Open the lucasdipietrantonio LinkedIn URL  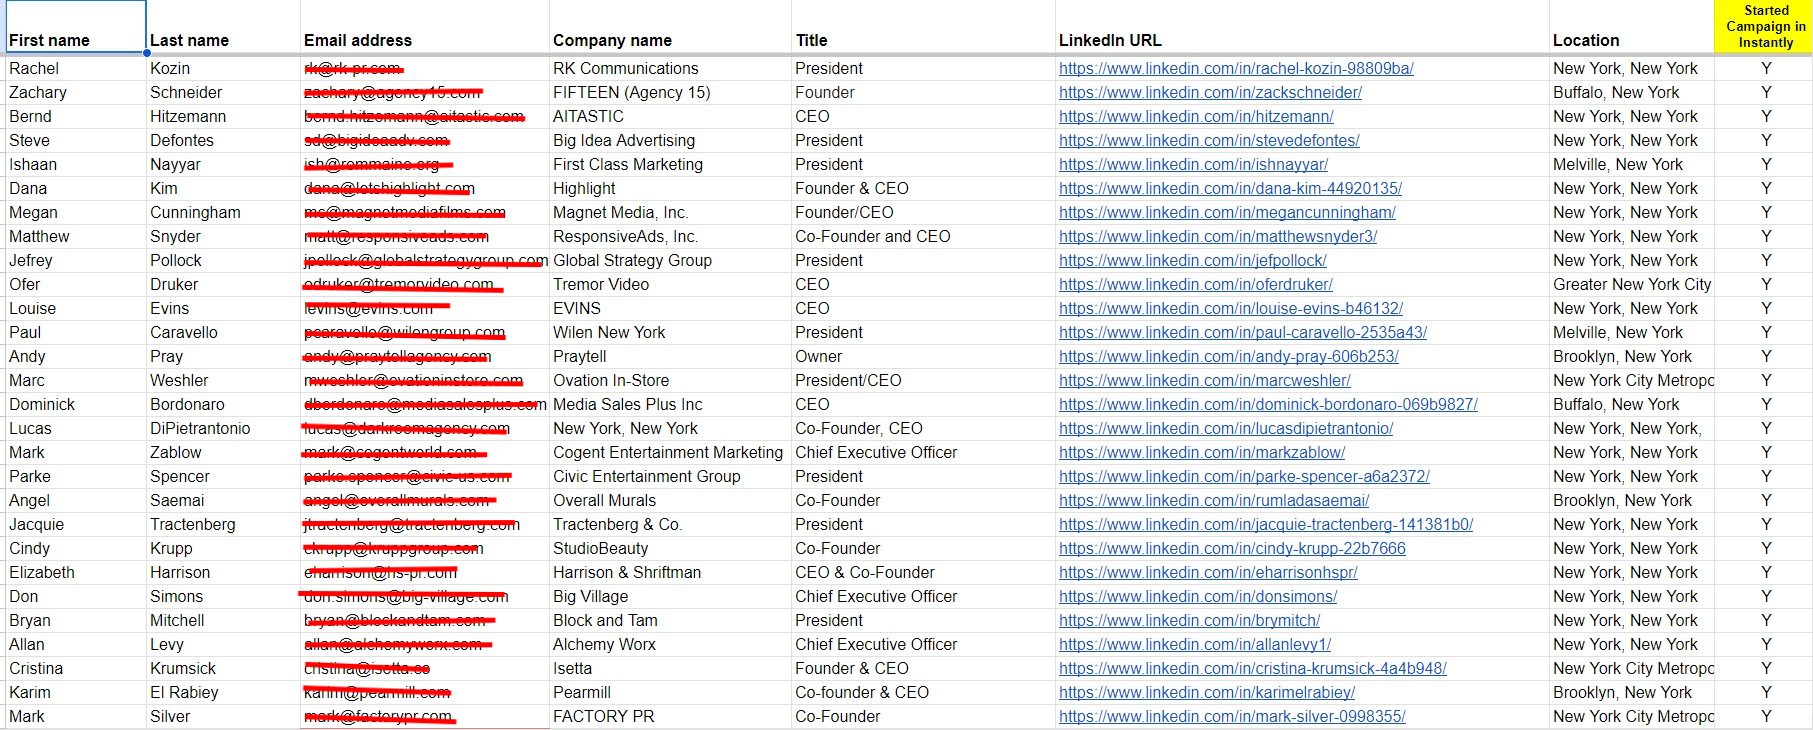click(x=1226, y=429)
